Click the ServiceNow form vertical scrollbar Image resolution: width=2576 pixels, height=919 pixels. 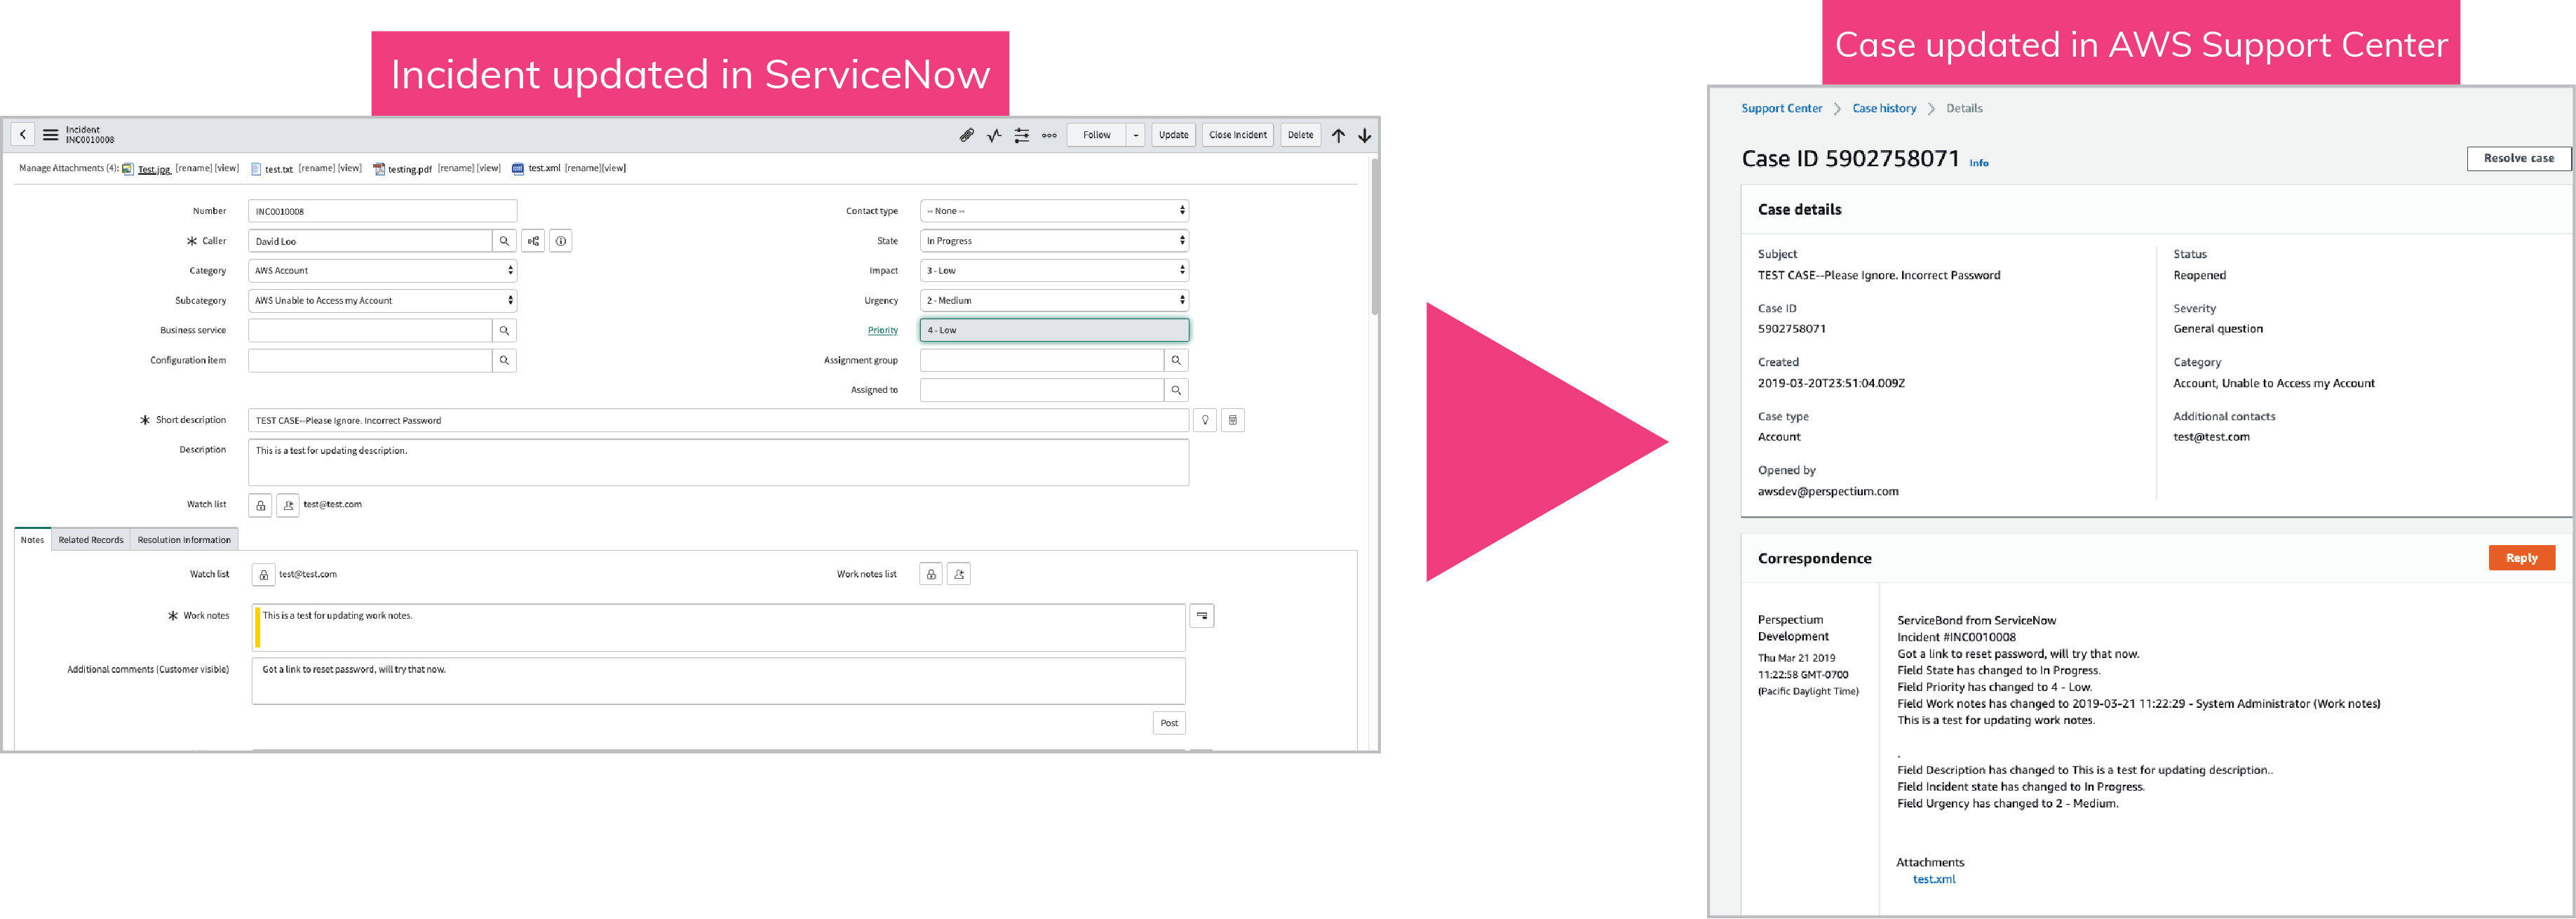click(1374, 237)
